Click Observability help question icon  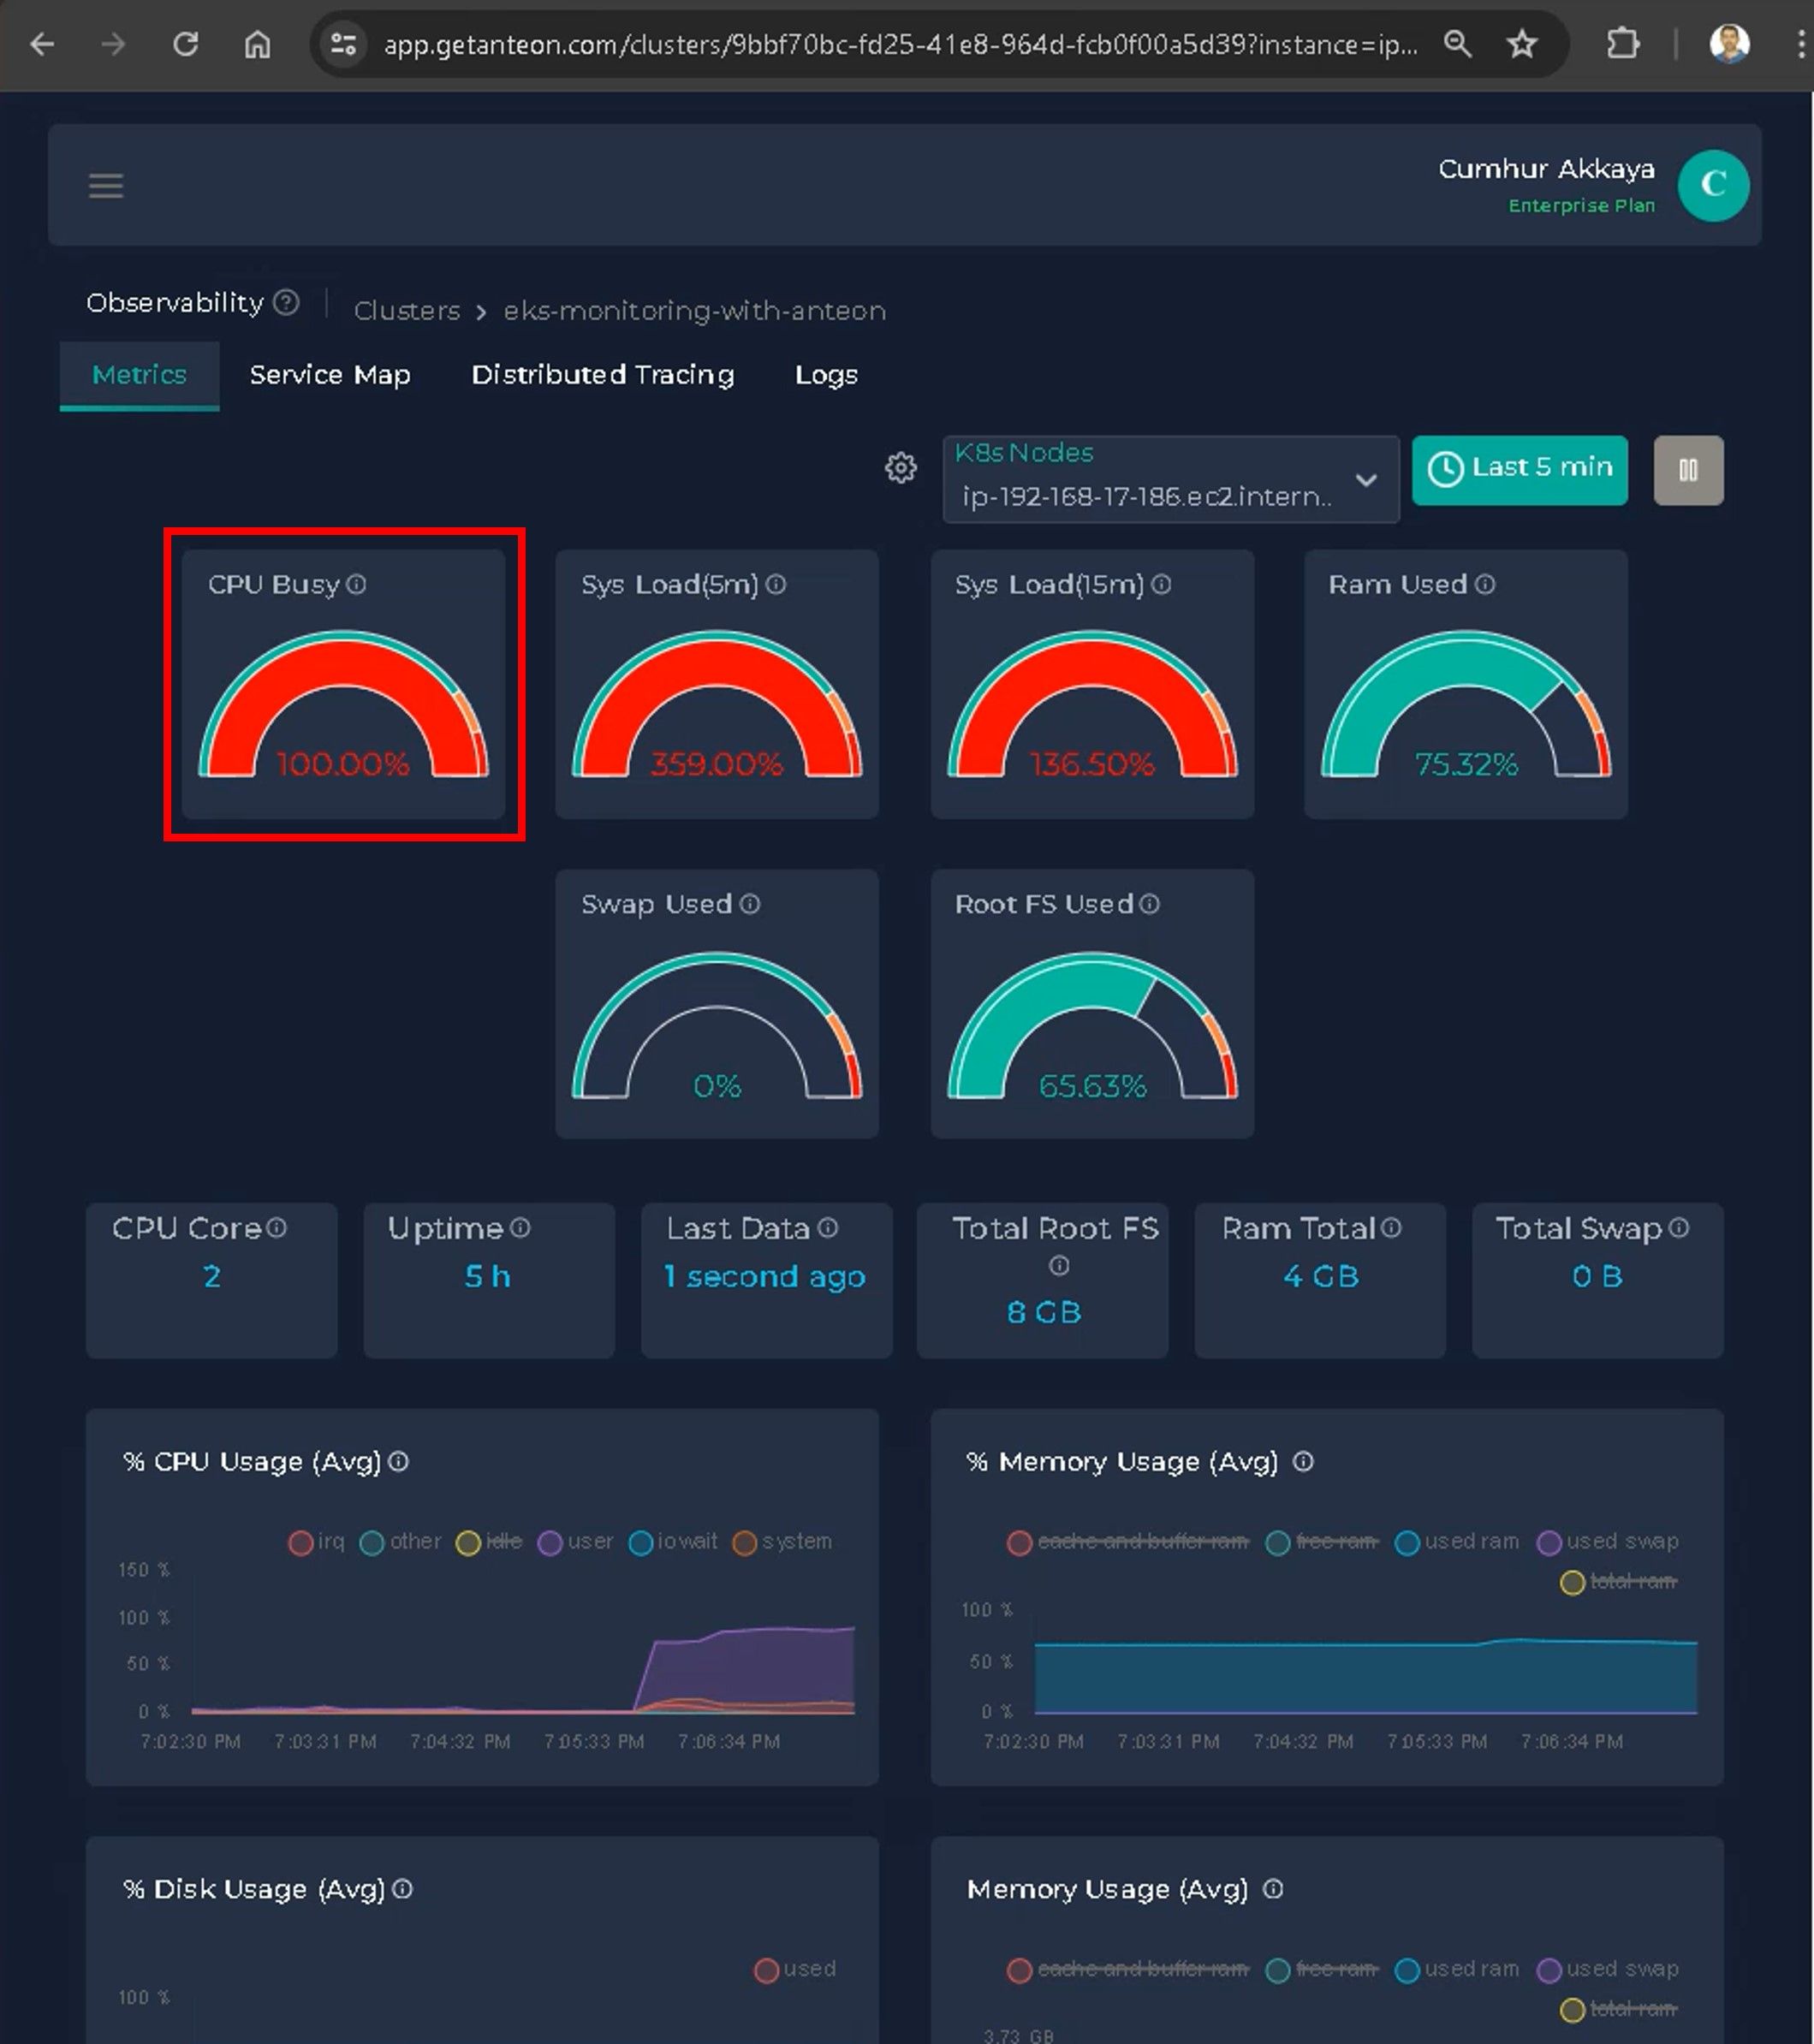(286, 302)
